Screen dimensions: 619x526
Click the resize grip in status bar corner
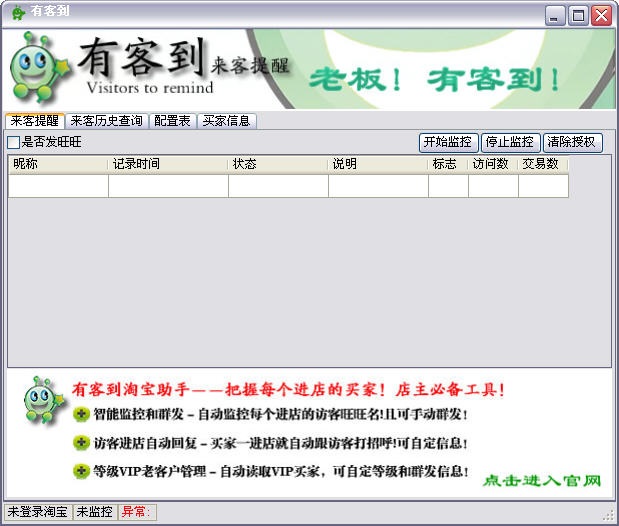608,515
